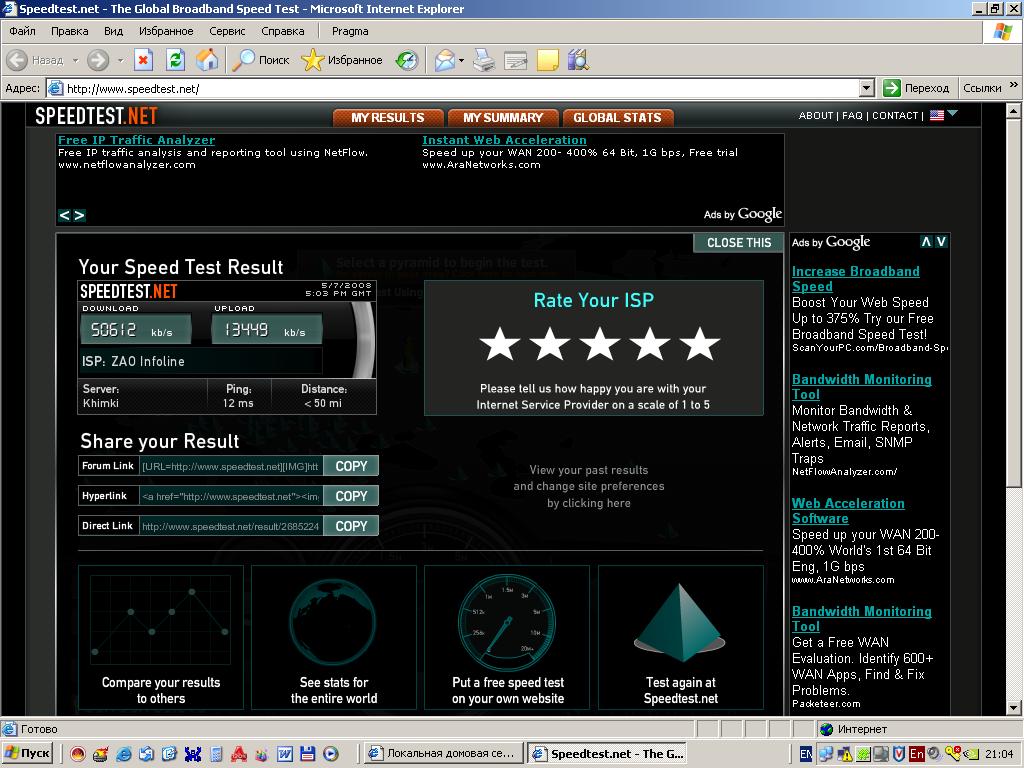Open the Web Acceleration Software ad link
1024x768 pixels.
click(848, 511)
